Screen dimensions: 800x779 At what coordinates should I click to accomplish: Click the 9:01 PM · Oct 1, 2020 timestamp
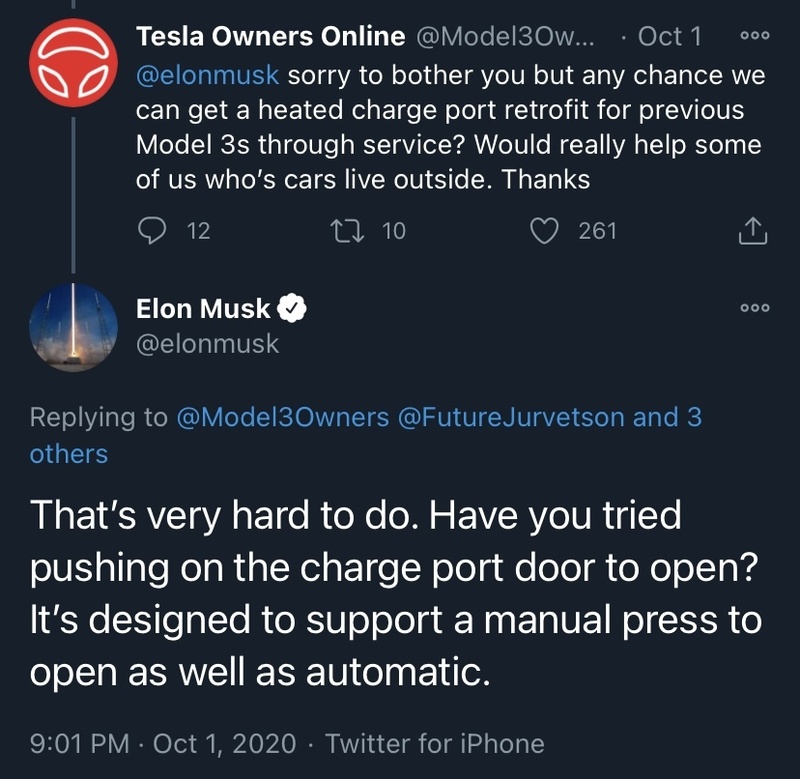click(163, 743)
